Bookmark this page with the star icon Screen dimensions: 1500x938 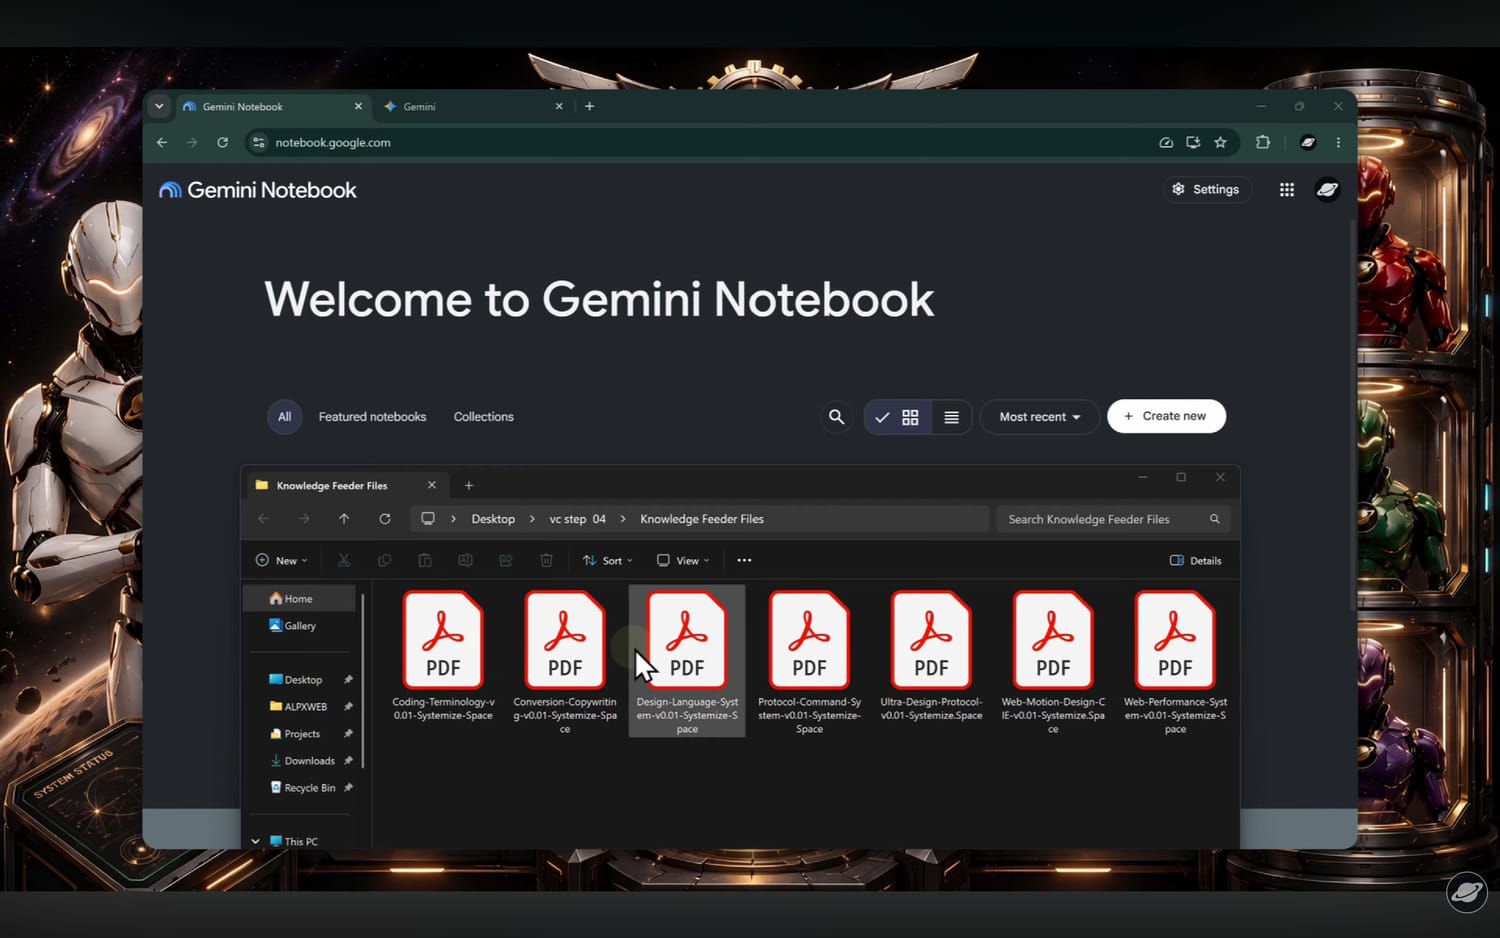[1220, 142]
